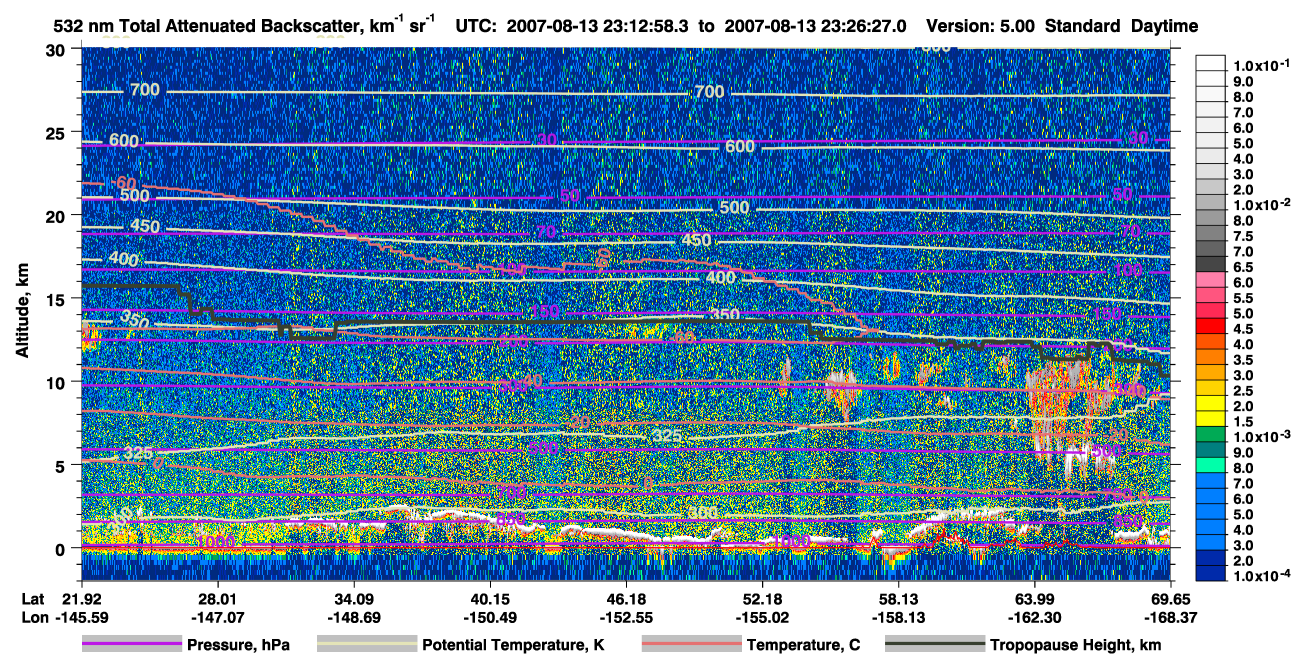Click the 'Lat' row label

coord(34,598)
